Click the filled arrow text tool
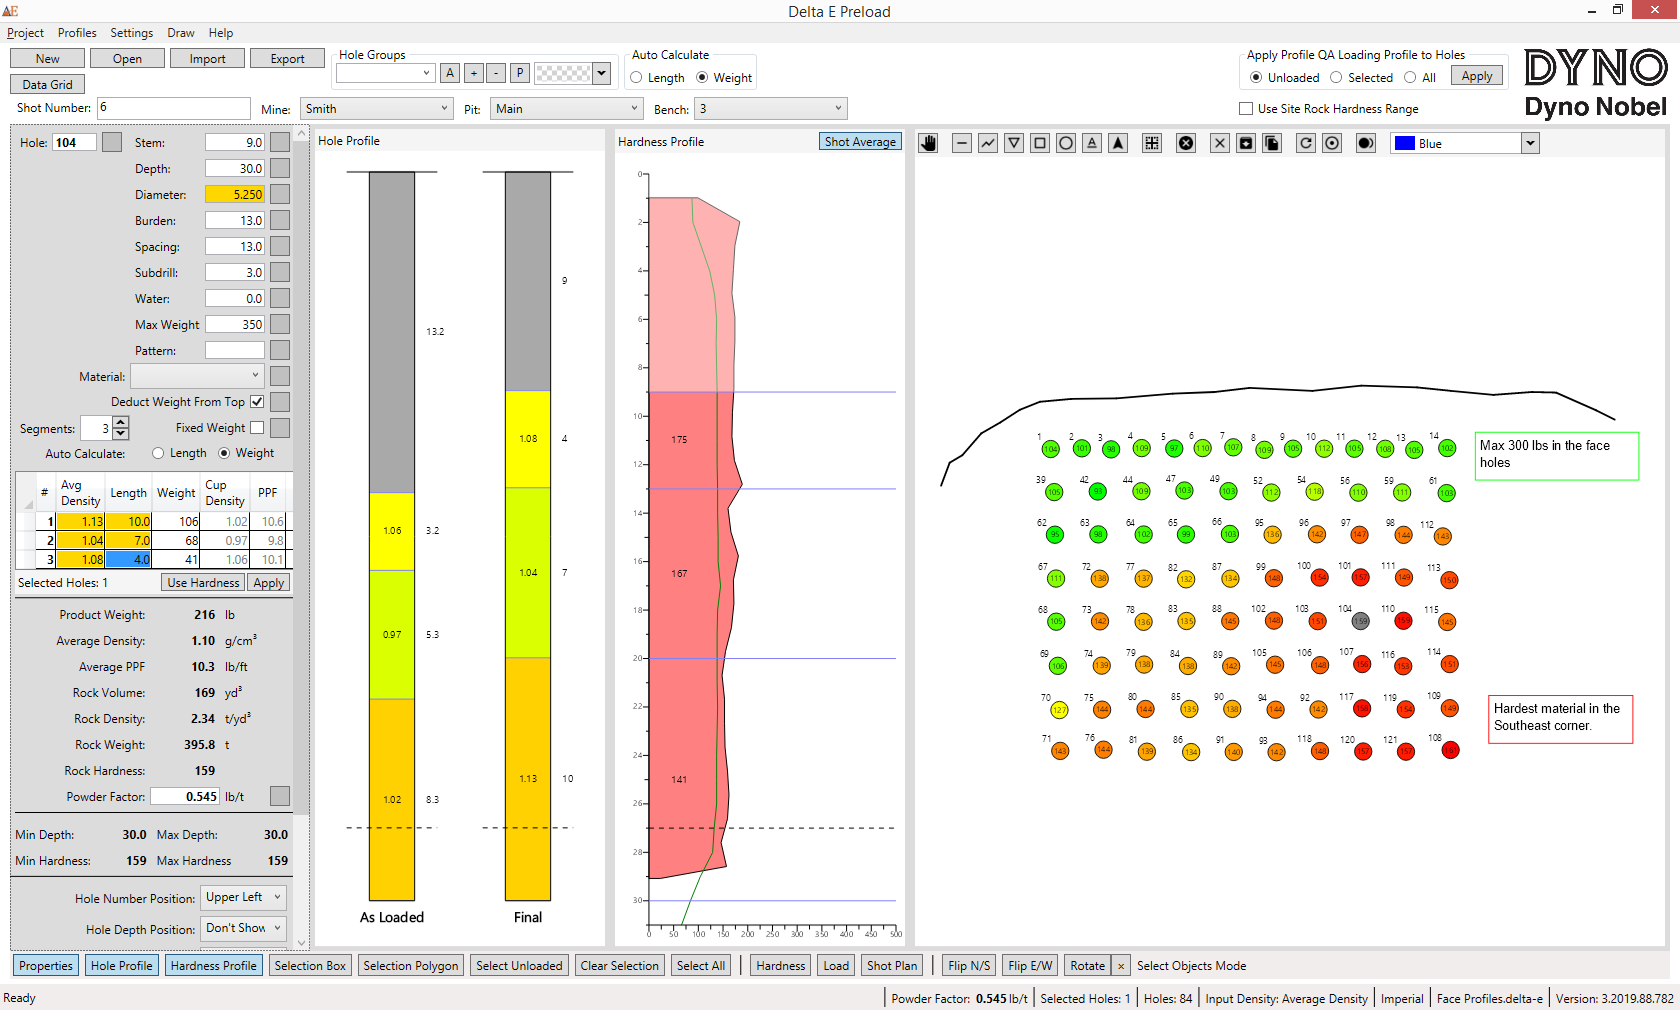Screen dimensions: 1680x1010 1118,143
